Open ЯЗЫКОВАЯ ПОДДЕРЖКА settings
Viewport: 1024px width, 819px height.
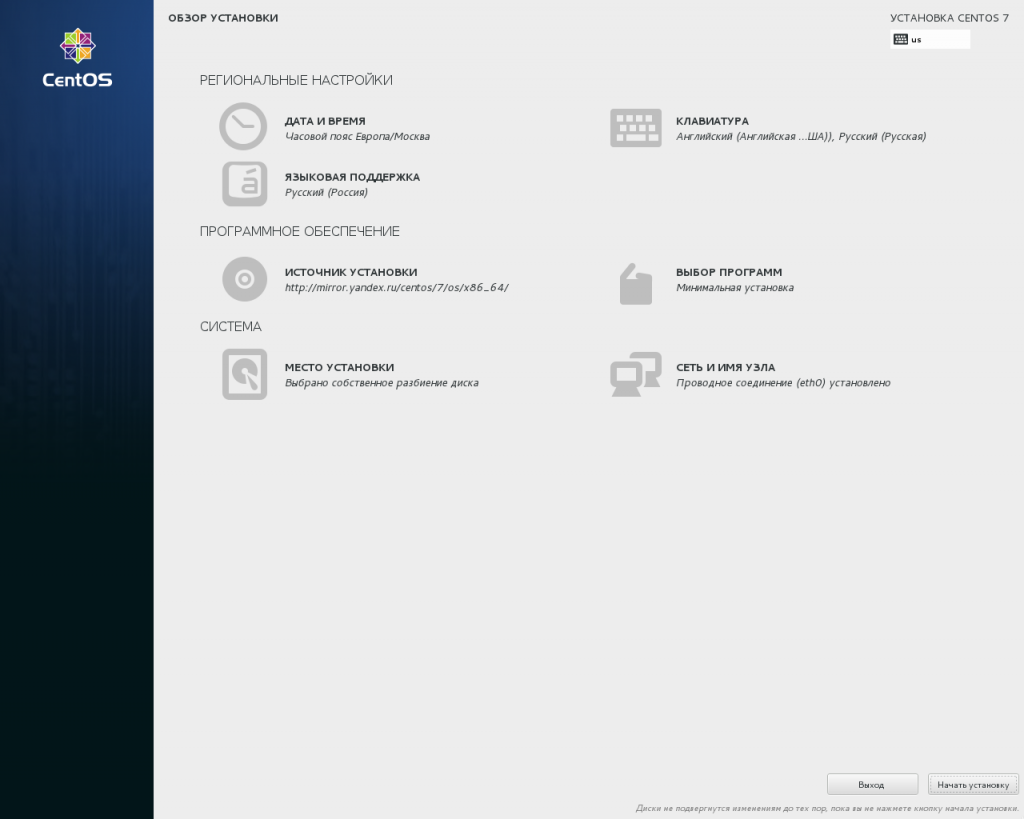352,177
